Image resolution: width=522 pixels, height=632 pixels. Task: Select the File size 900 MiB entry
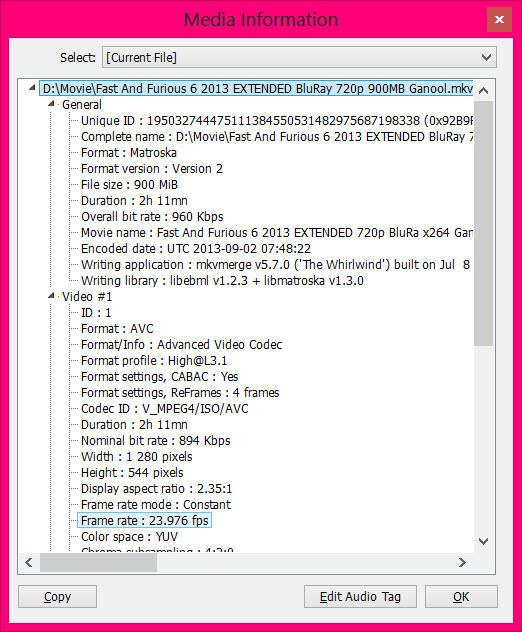(129, 185)
